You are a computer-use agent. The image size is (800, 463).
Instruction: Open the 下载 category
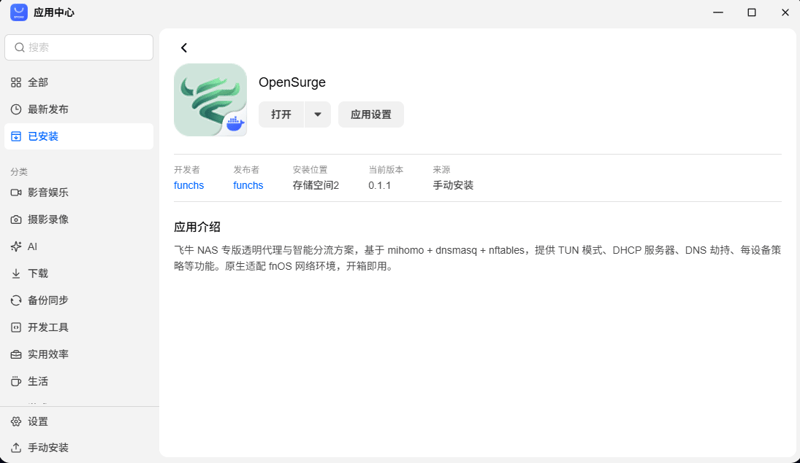(79, 274)
